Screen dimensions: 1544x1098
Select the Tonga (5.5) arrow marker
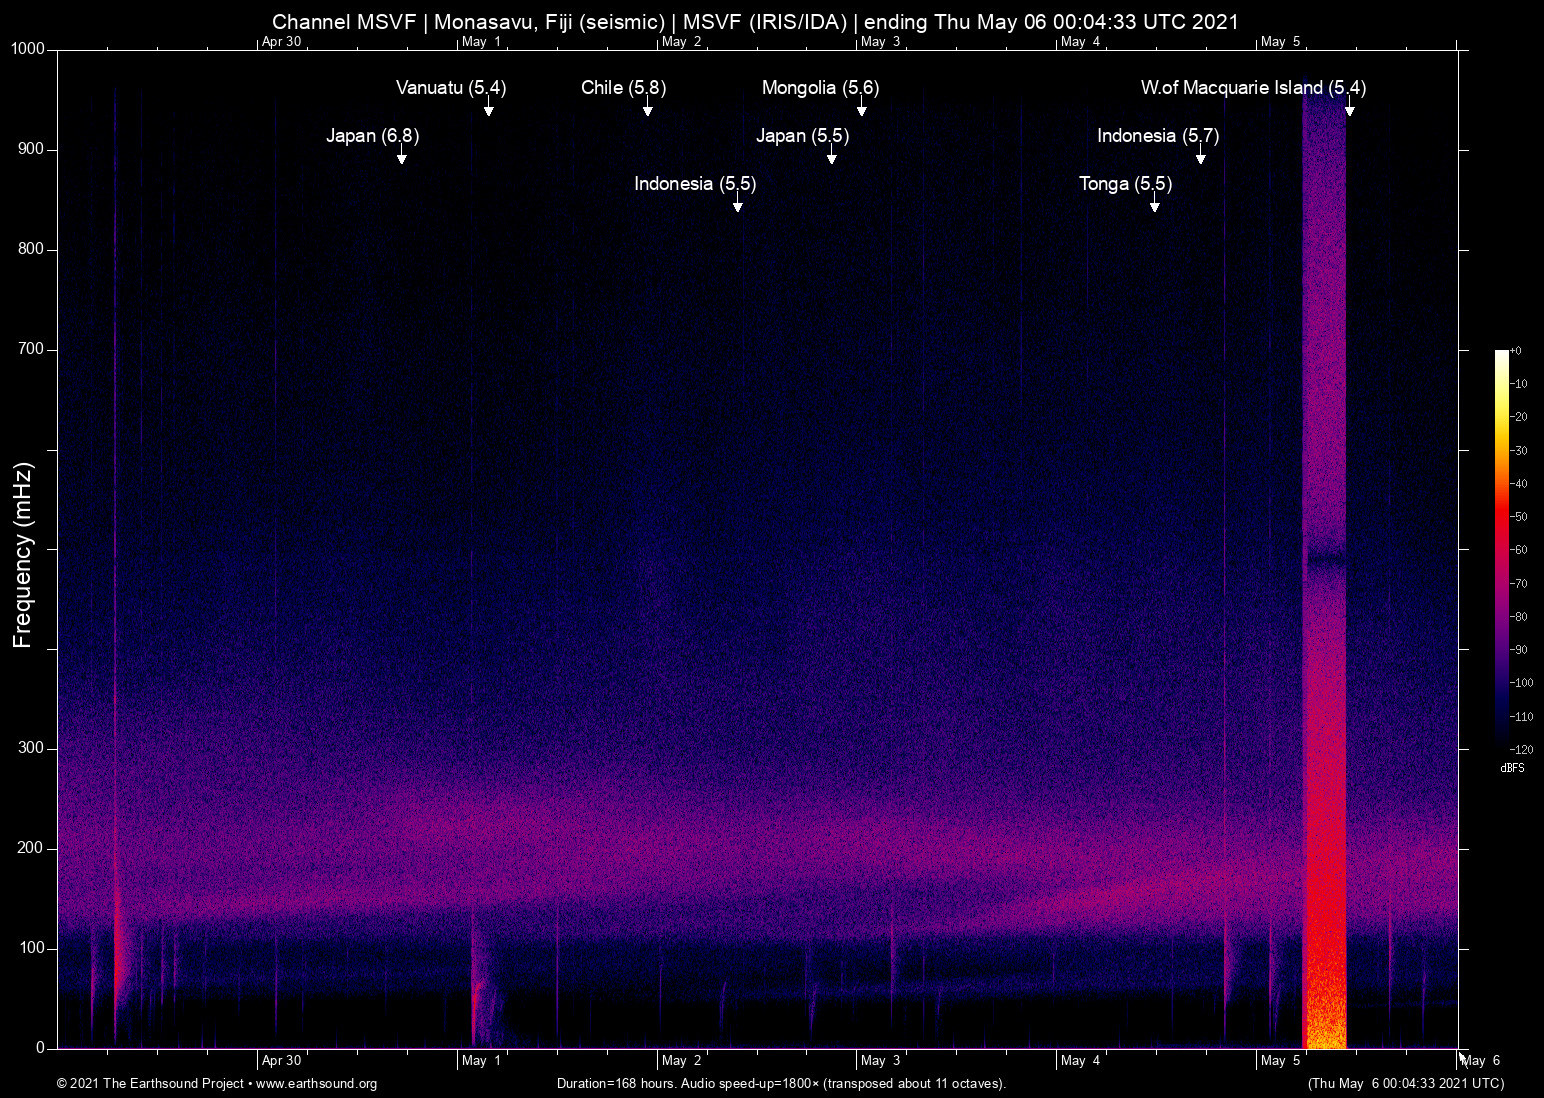pyautogui.click(x=1154, y=204)
